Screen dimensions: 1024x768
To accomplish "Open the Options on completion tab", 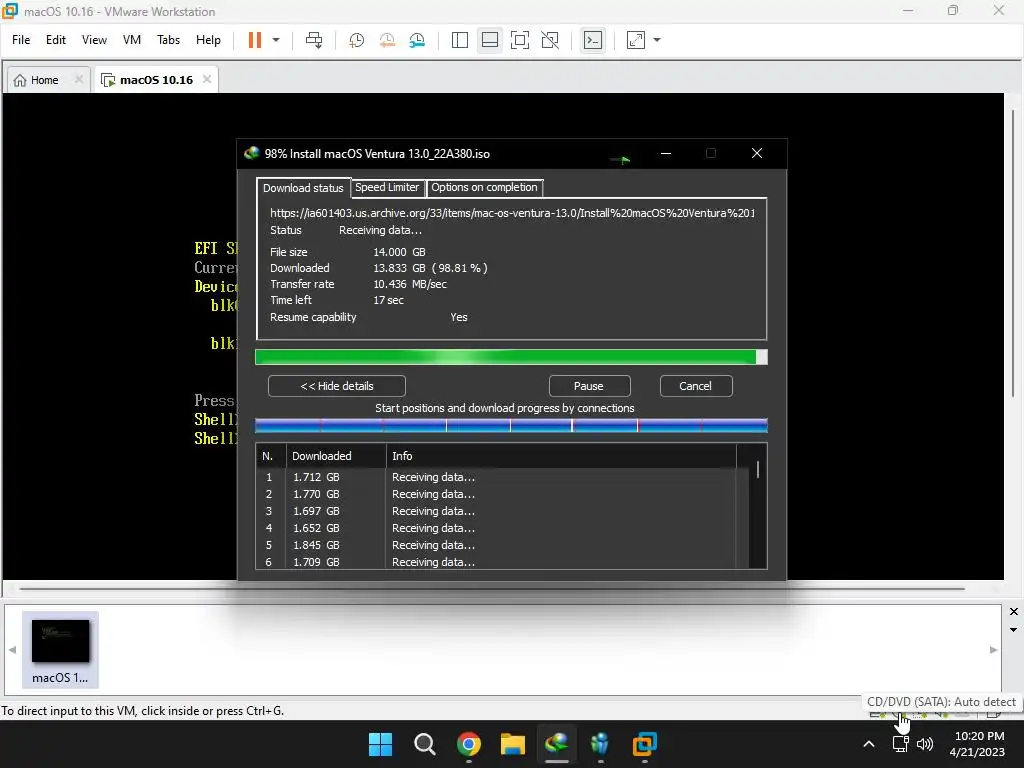I will (x=484, y=187).
